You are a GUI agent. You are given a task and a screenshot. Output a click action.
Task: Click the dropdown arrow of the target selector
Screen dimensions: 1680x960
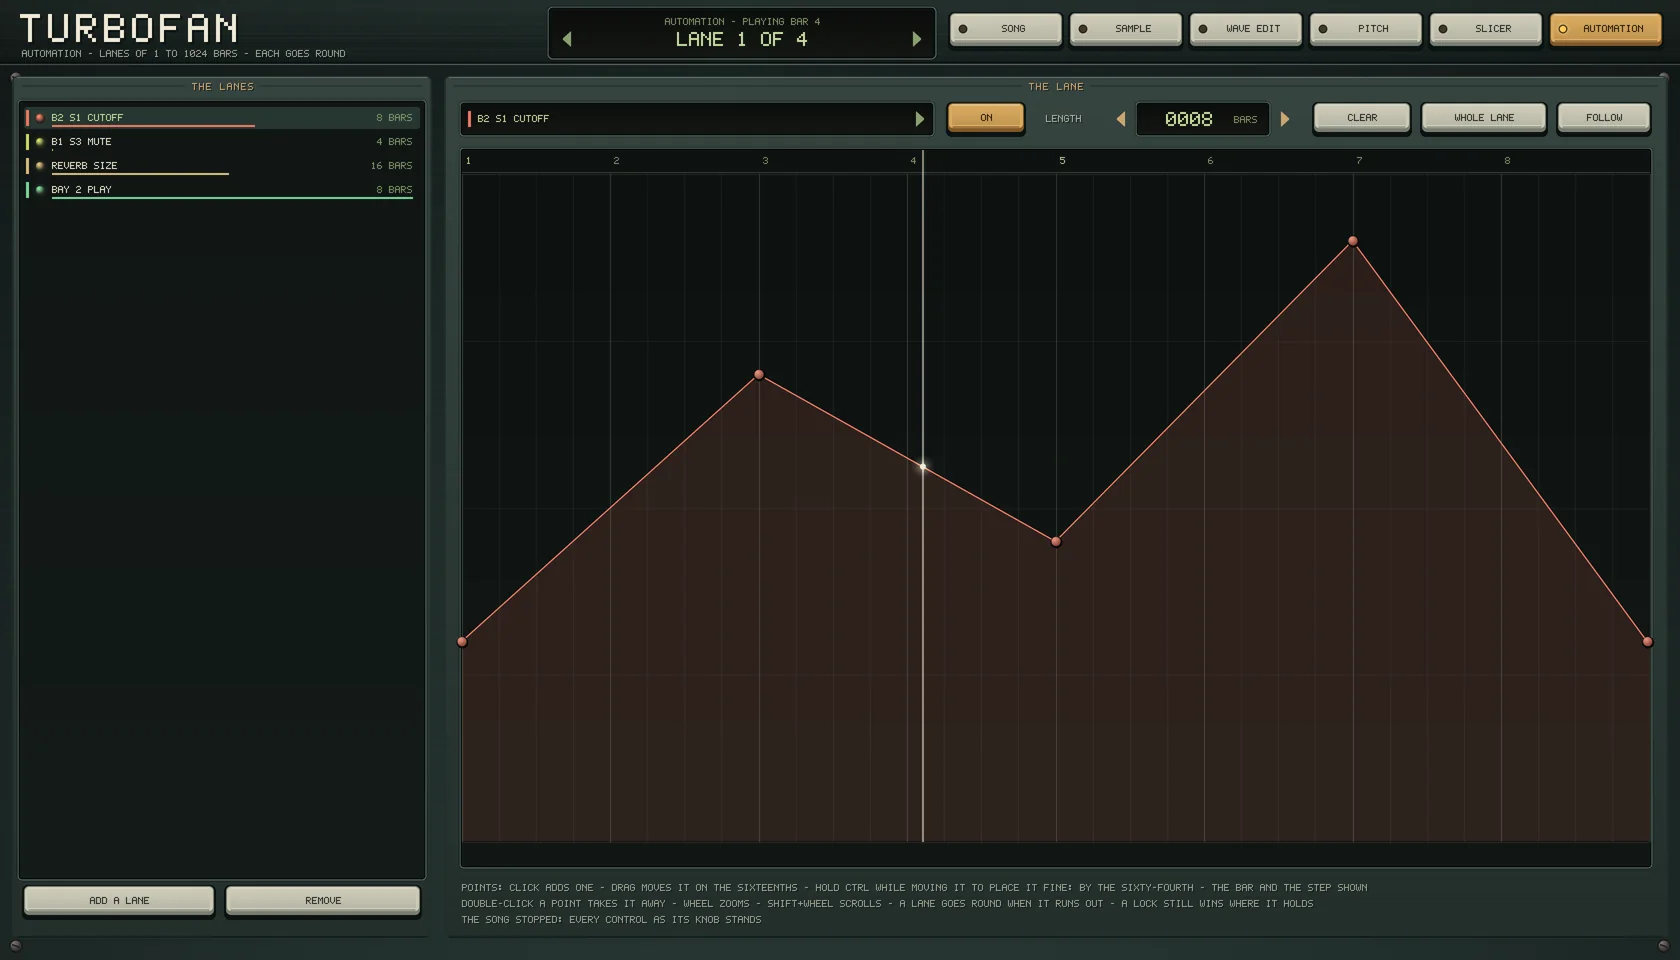click(x=919, y=119)
